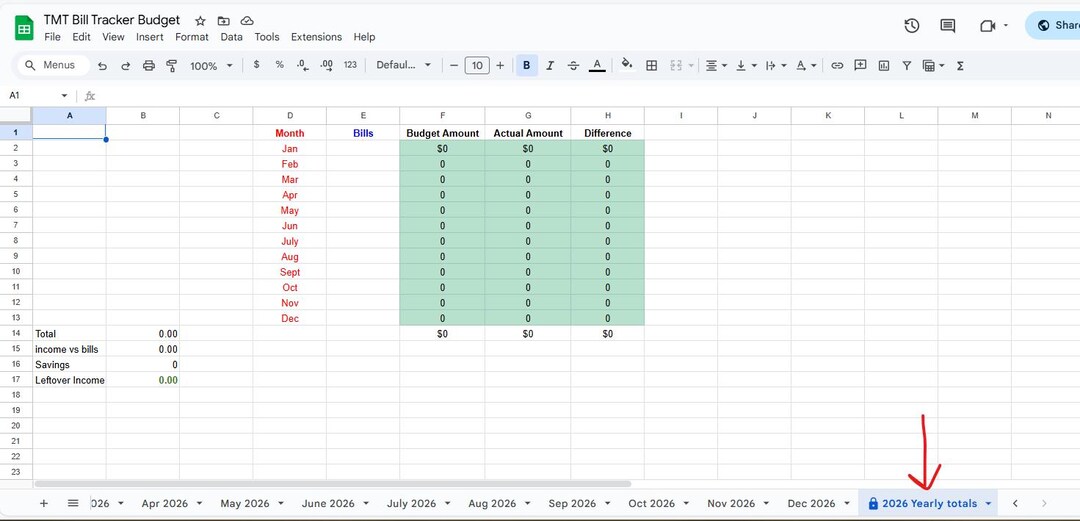Click the cloud document status icon

[247, 21]
